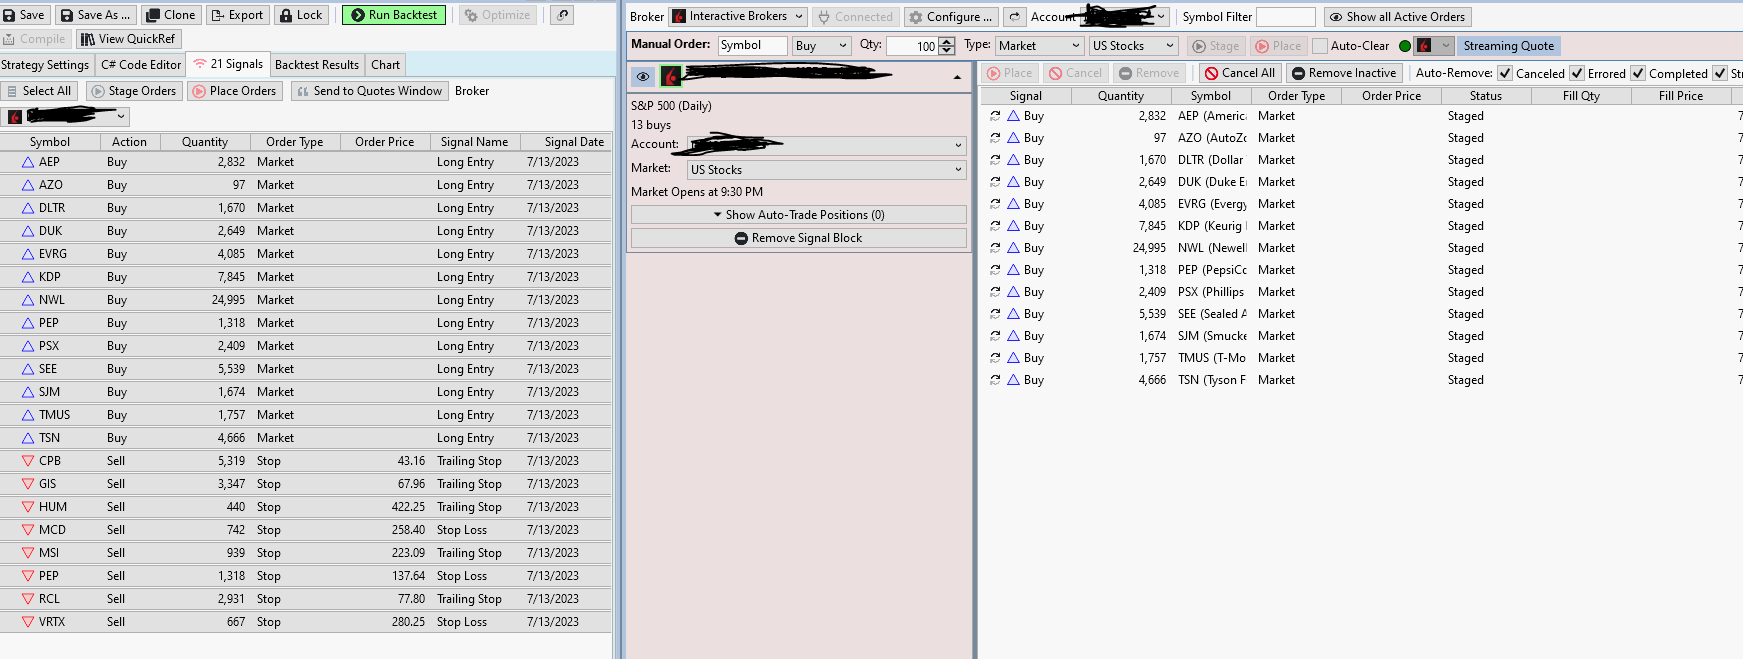
Task: Click the link icon beside Optimize
Action: (562, 15)
